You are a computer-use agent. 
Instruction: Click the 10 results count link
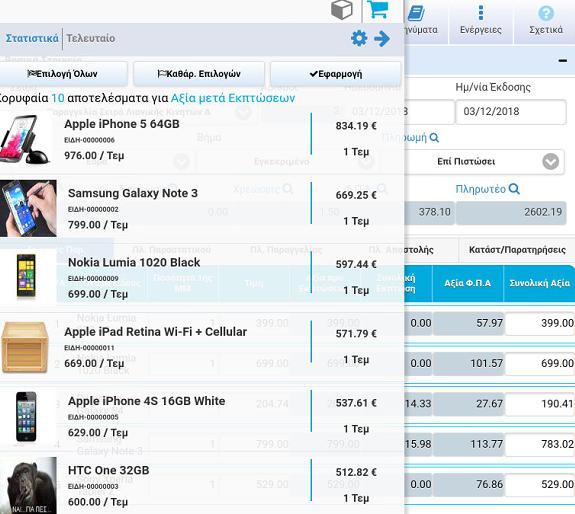(58, 98)
